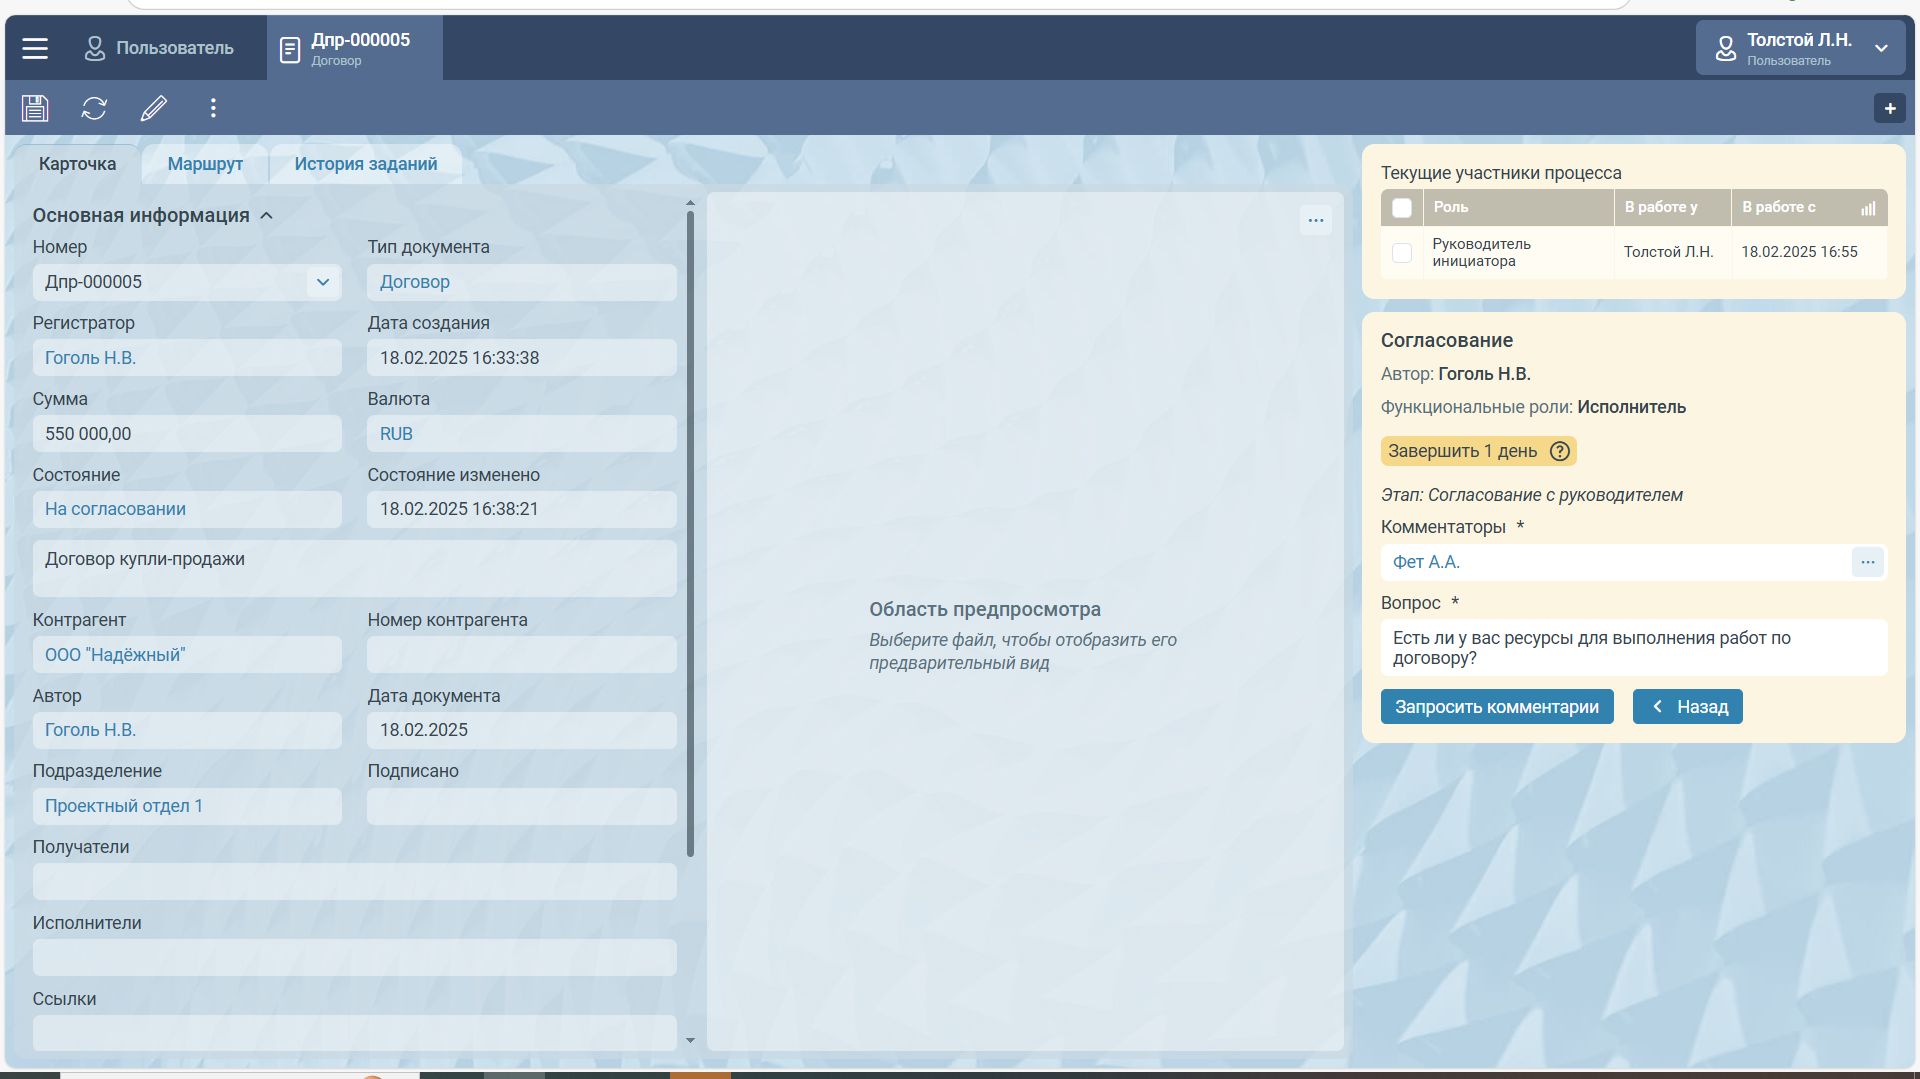Click the help icon beside Завершить 1 день
The height and width of the screenshot is (1079, 1920).
(x=1559, y=451)
